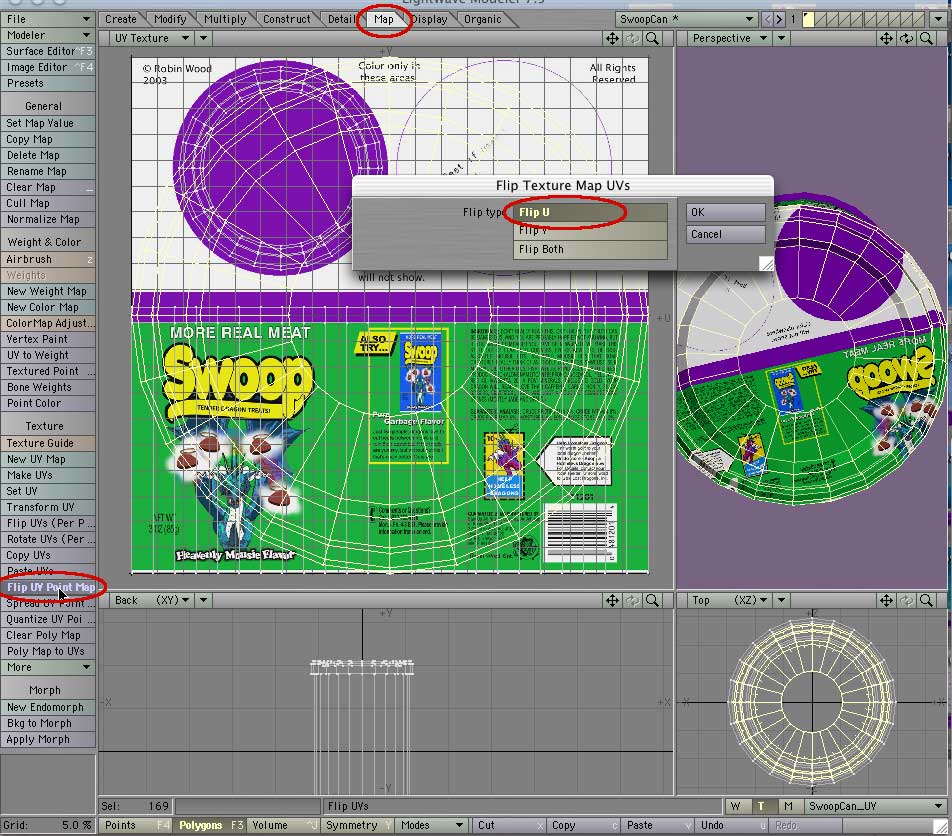Click the Texture Guide button
The image size is (952, 836).
pyautogui.click(x=48, y=443)
